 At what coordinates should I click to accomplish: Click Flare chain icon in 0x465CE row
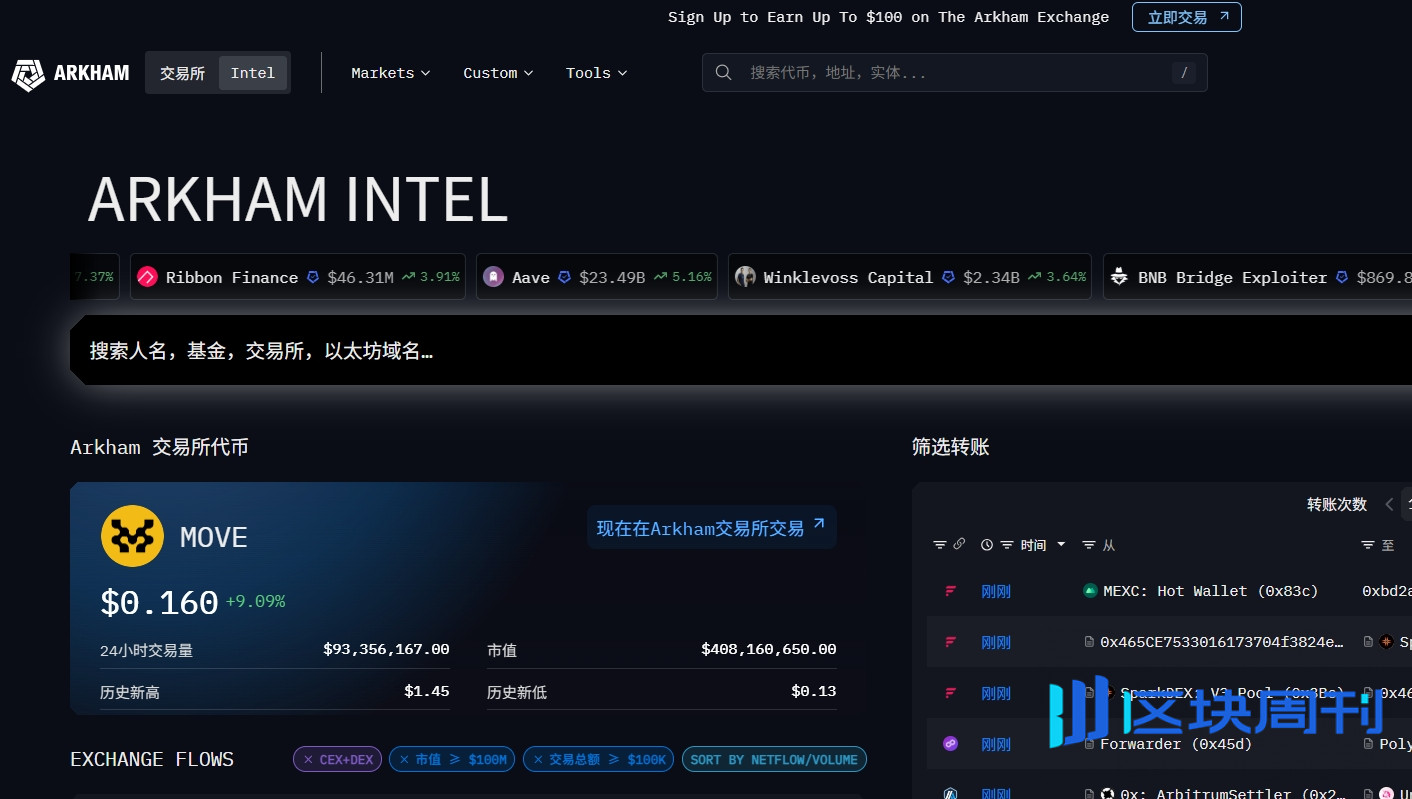[950, 642]
